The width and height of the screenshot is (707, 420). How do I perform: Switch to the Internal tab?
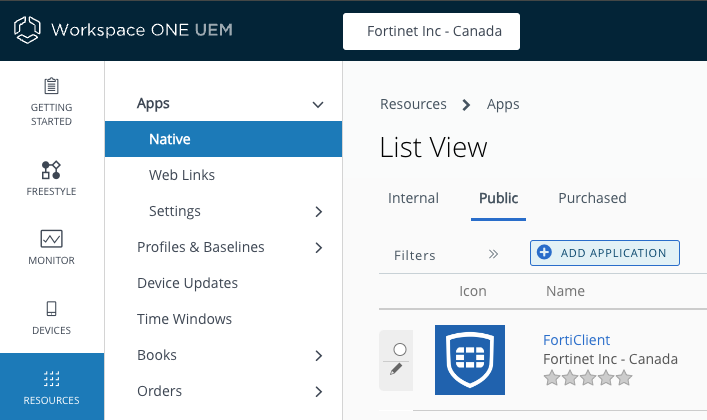pos(413,198)
